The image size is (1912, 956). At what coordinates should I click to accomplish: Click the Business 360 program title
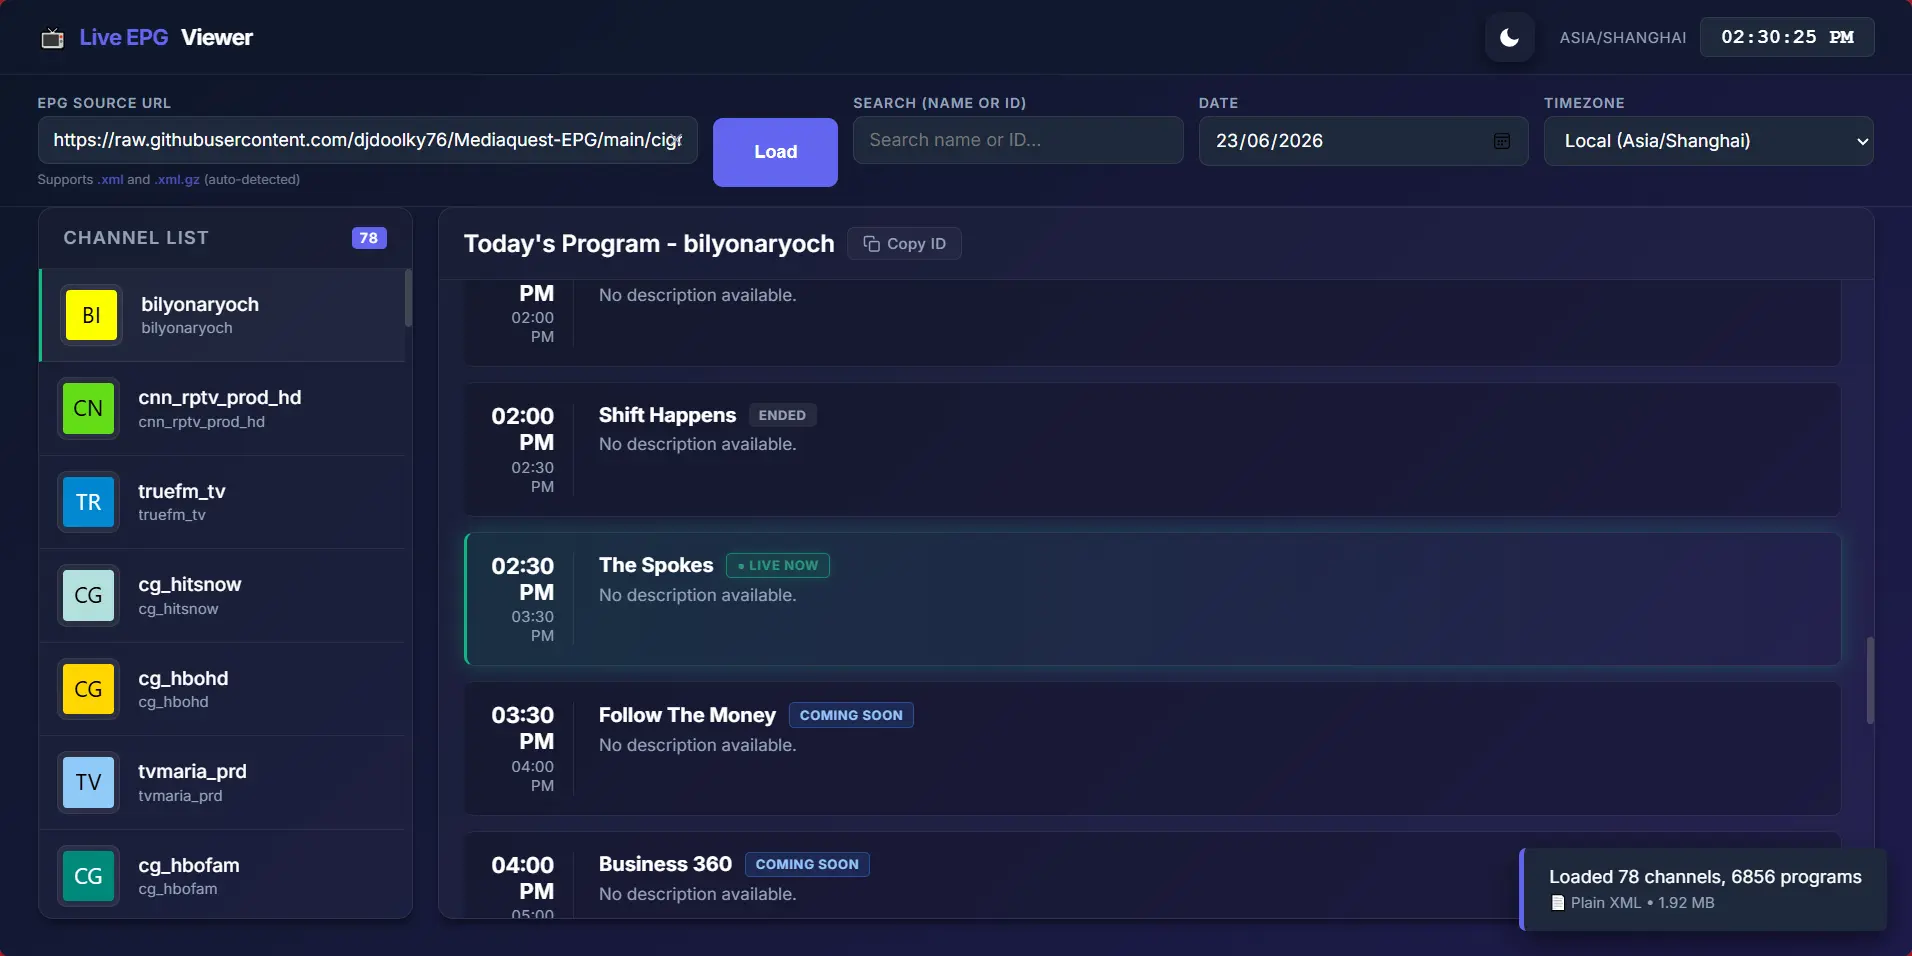(665, 864)
